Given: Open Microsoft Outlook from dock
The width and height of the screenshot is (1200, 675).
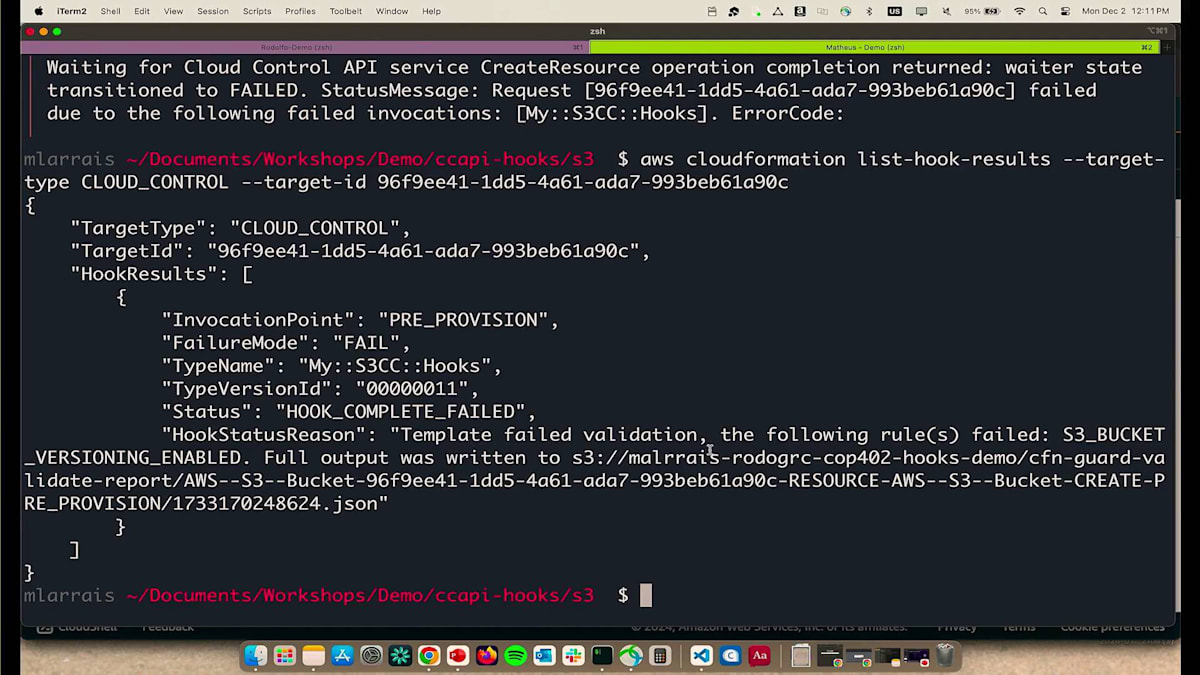Looking at the screenshot, I should [x=544, y=656].
